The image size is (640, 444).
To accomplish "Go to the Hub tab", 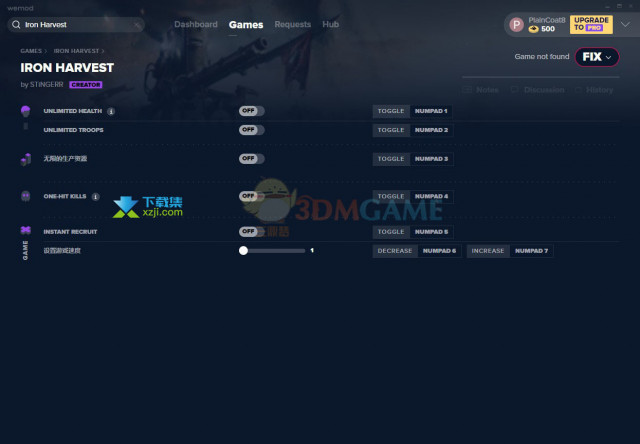I will click(x=331, y=24).
